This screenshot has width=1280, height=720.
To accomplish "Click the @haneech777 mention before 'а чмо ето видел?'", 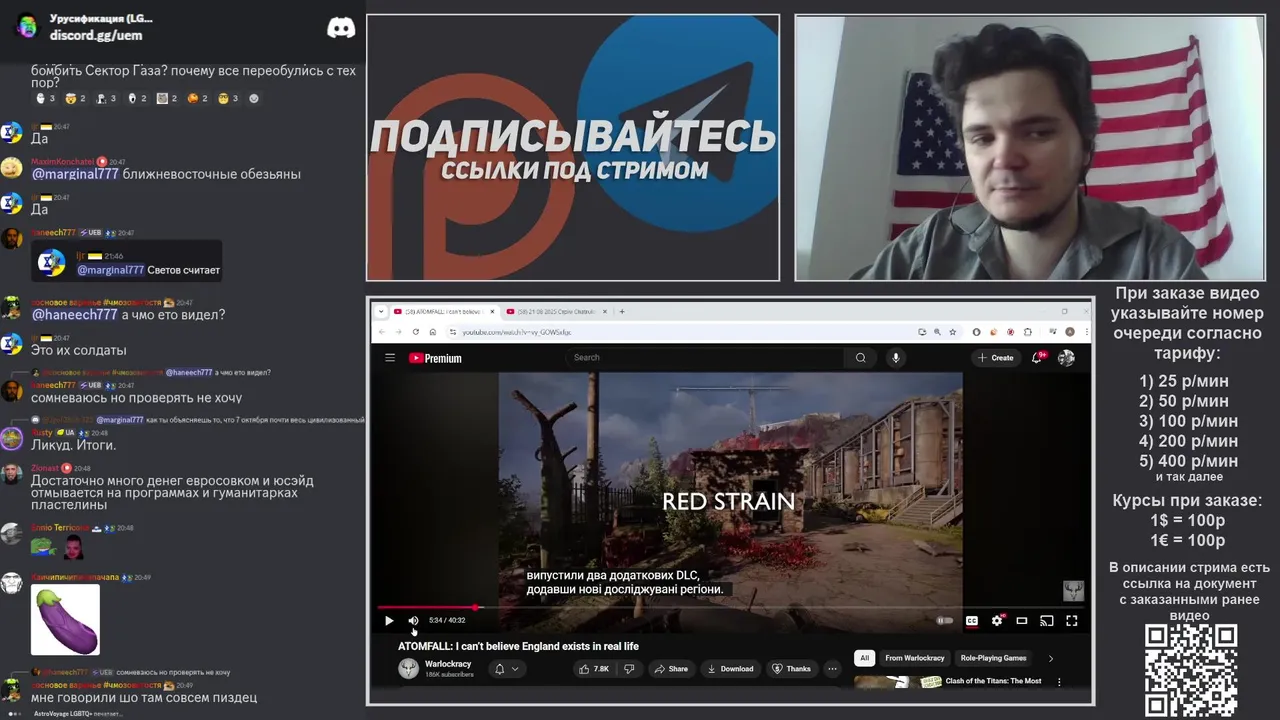I will coord(74,315).
